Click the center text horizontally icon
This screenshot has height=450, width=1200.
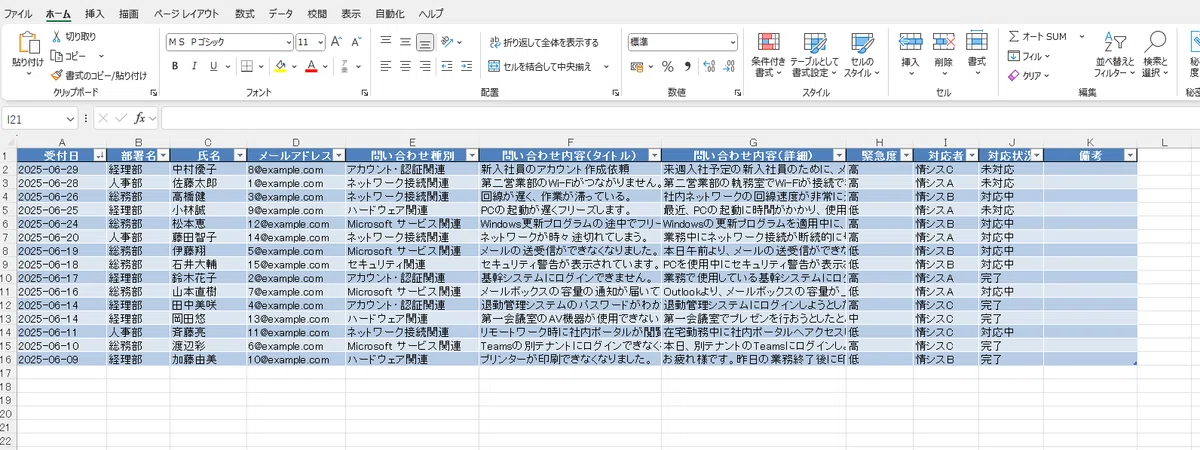(406, 66)
